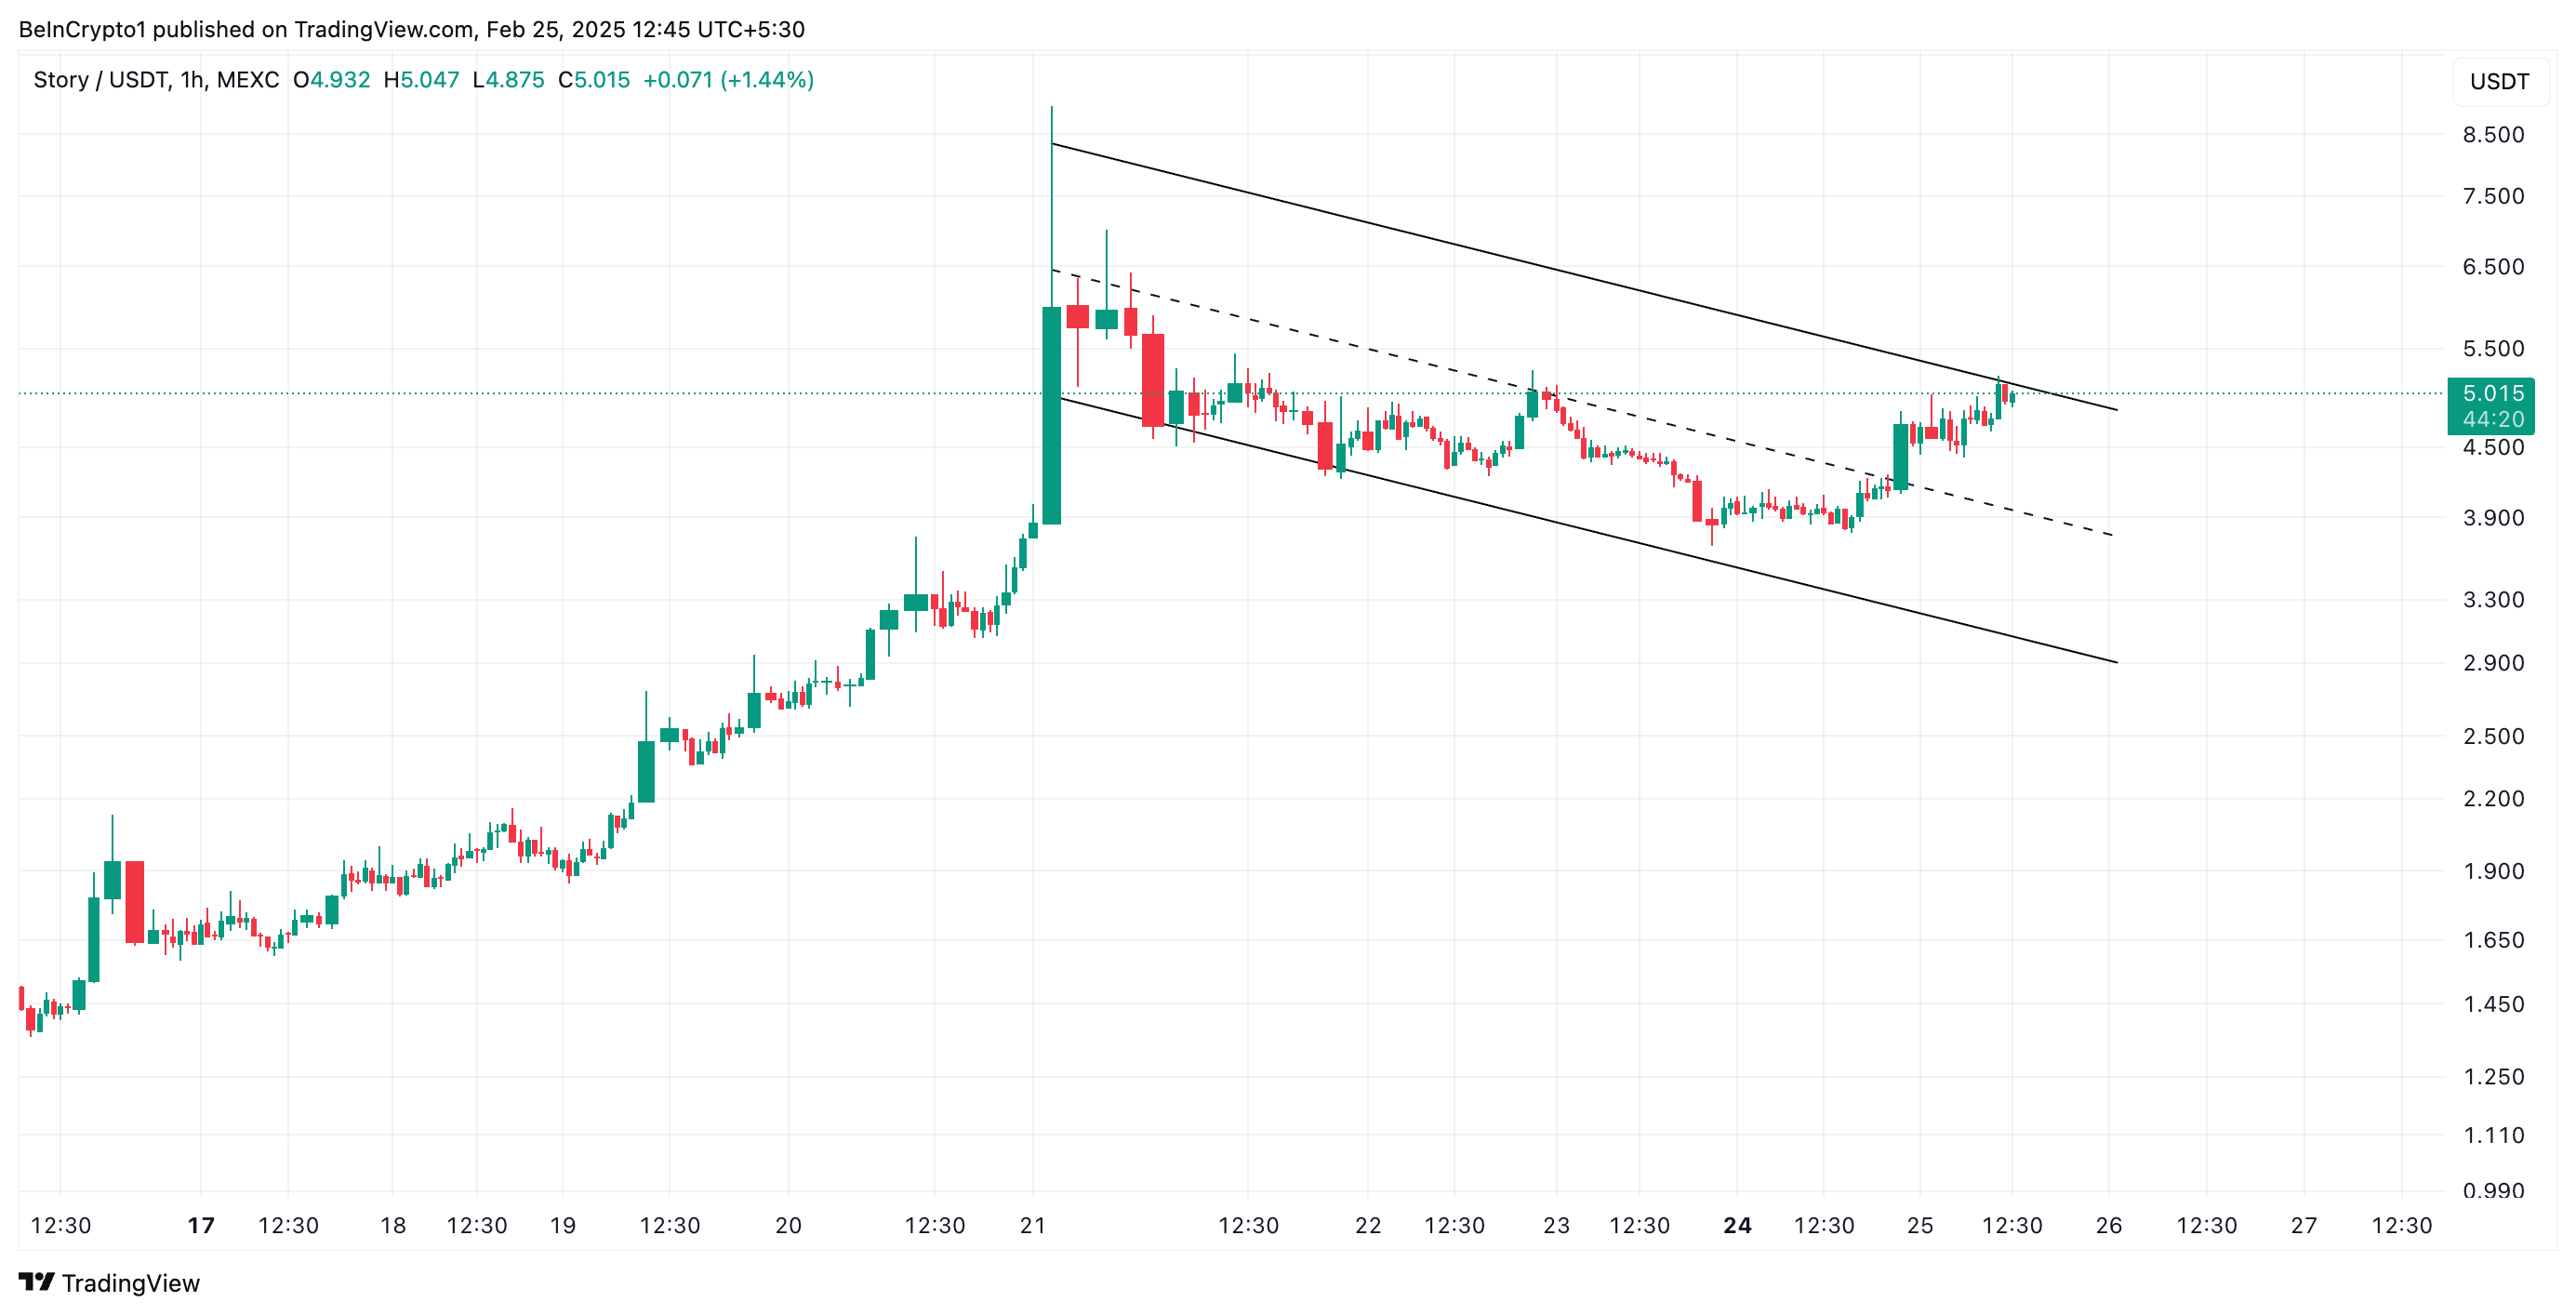Click the 8.500 price axis label
Screen dimensions: 2576x1315
(x=2493, y=135)
